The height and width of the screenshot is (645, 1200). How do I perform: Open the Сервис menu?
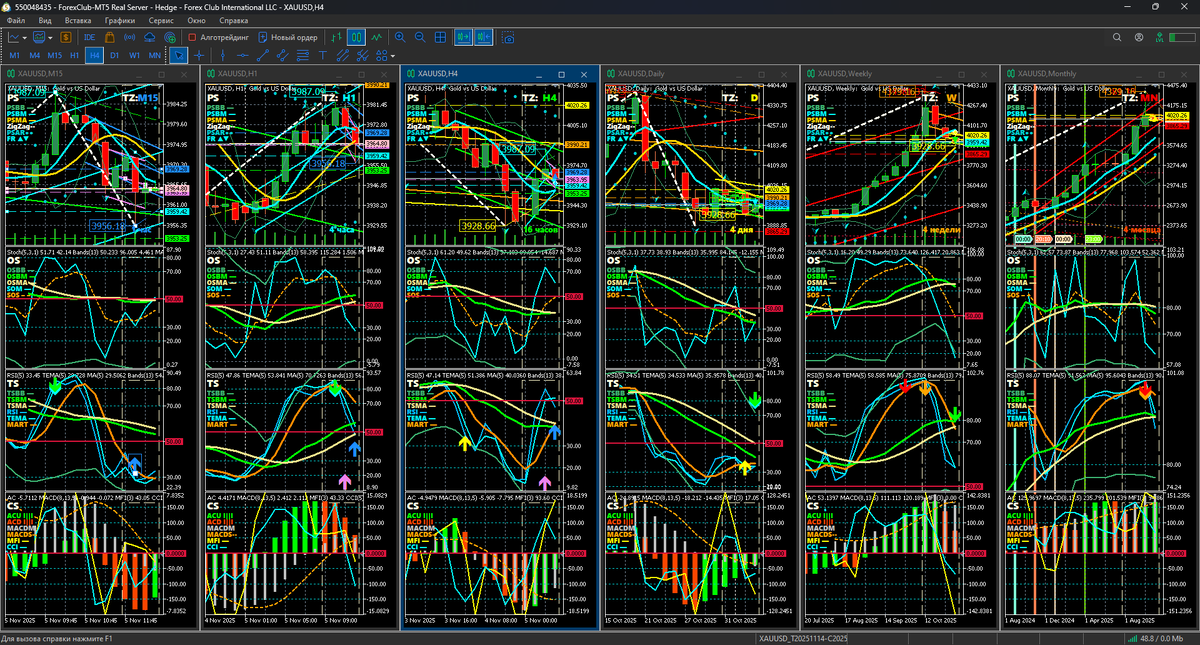point(160,20)
